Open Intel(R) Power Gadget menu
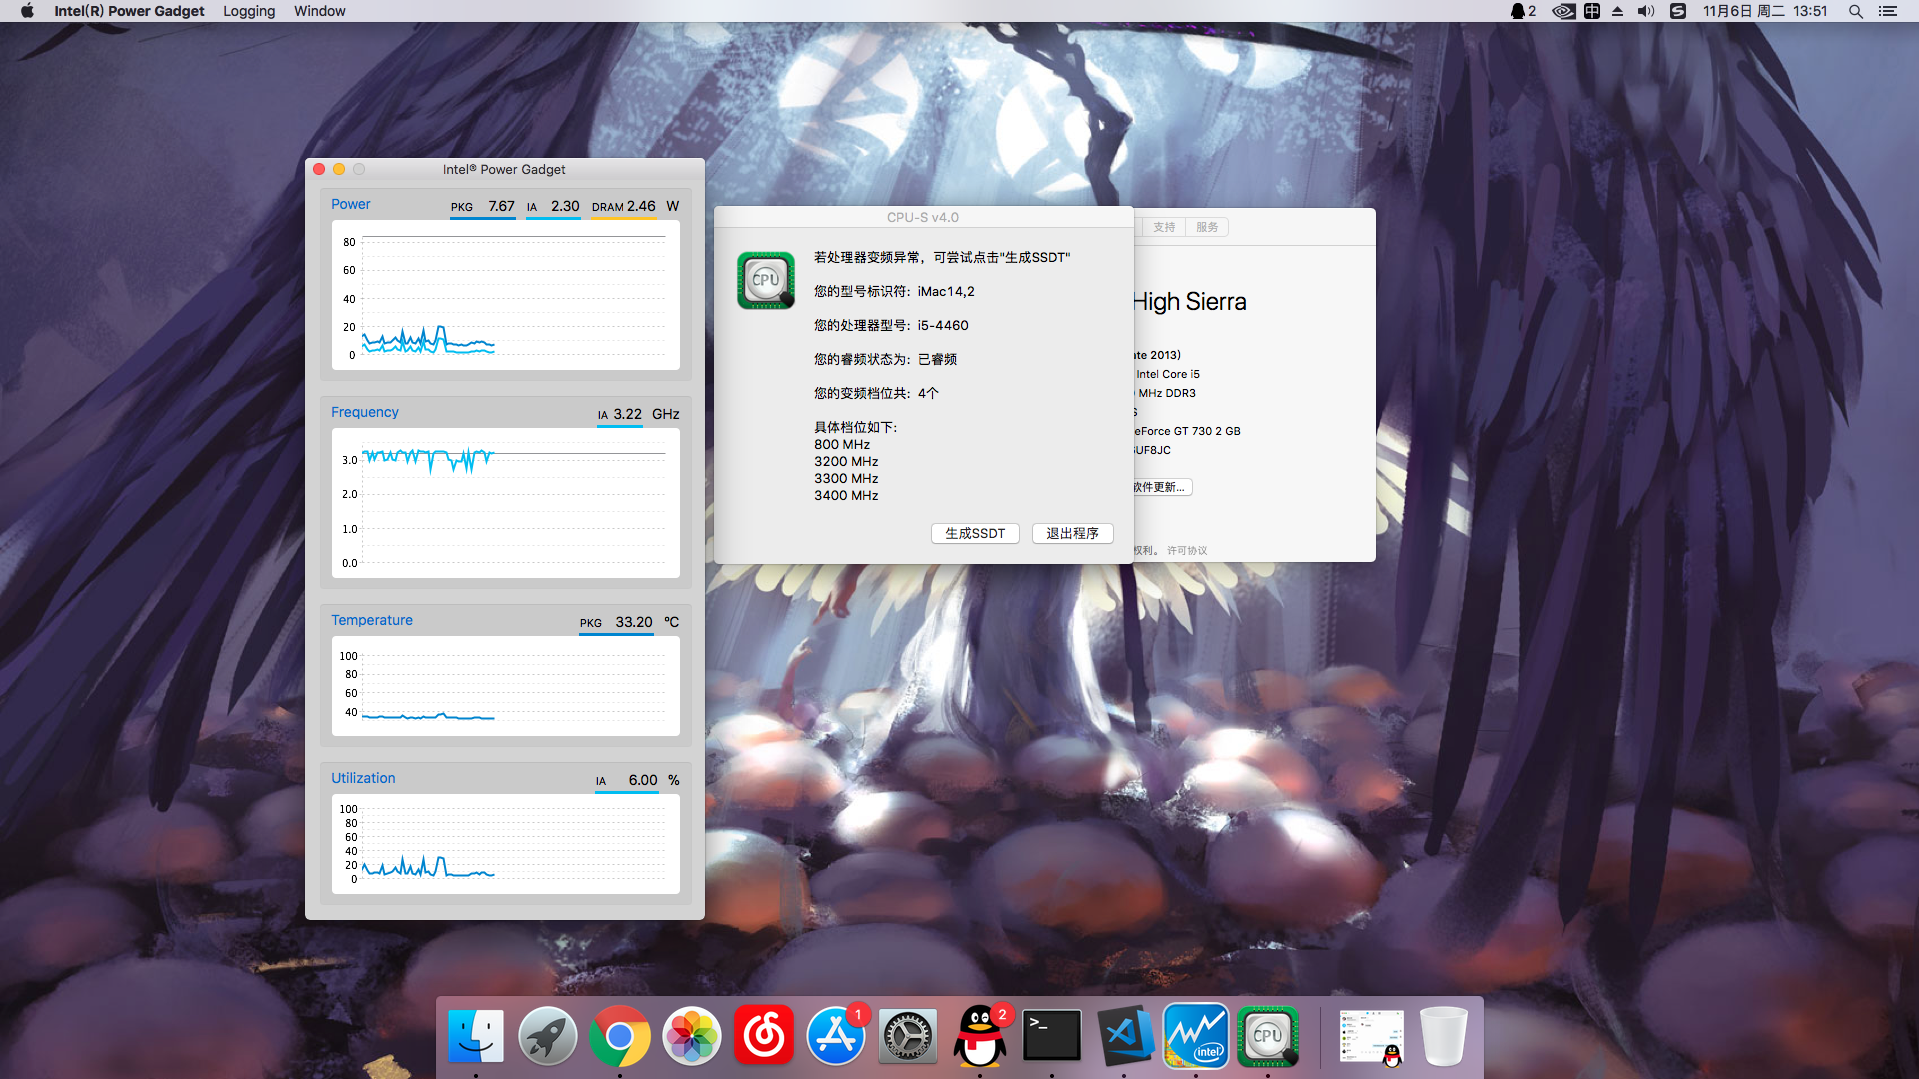 point(129,11)
